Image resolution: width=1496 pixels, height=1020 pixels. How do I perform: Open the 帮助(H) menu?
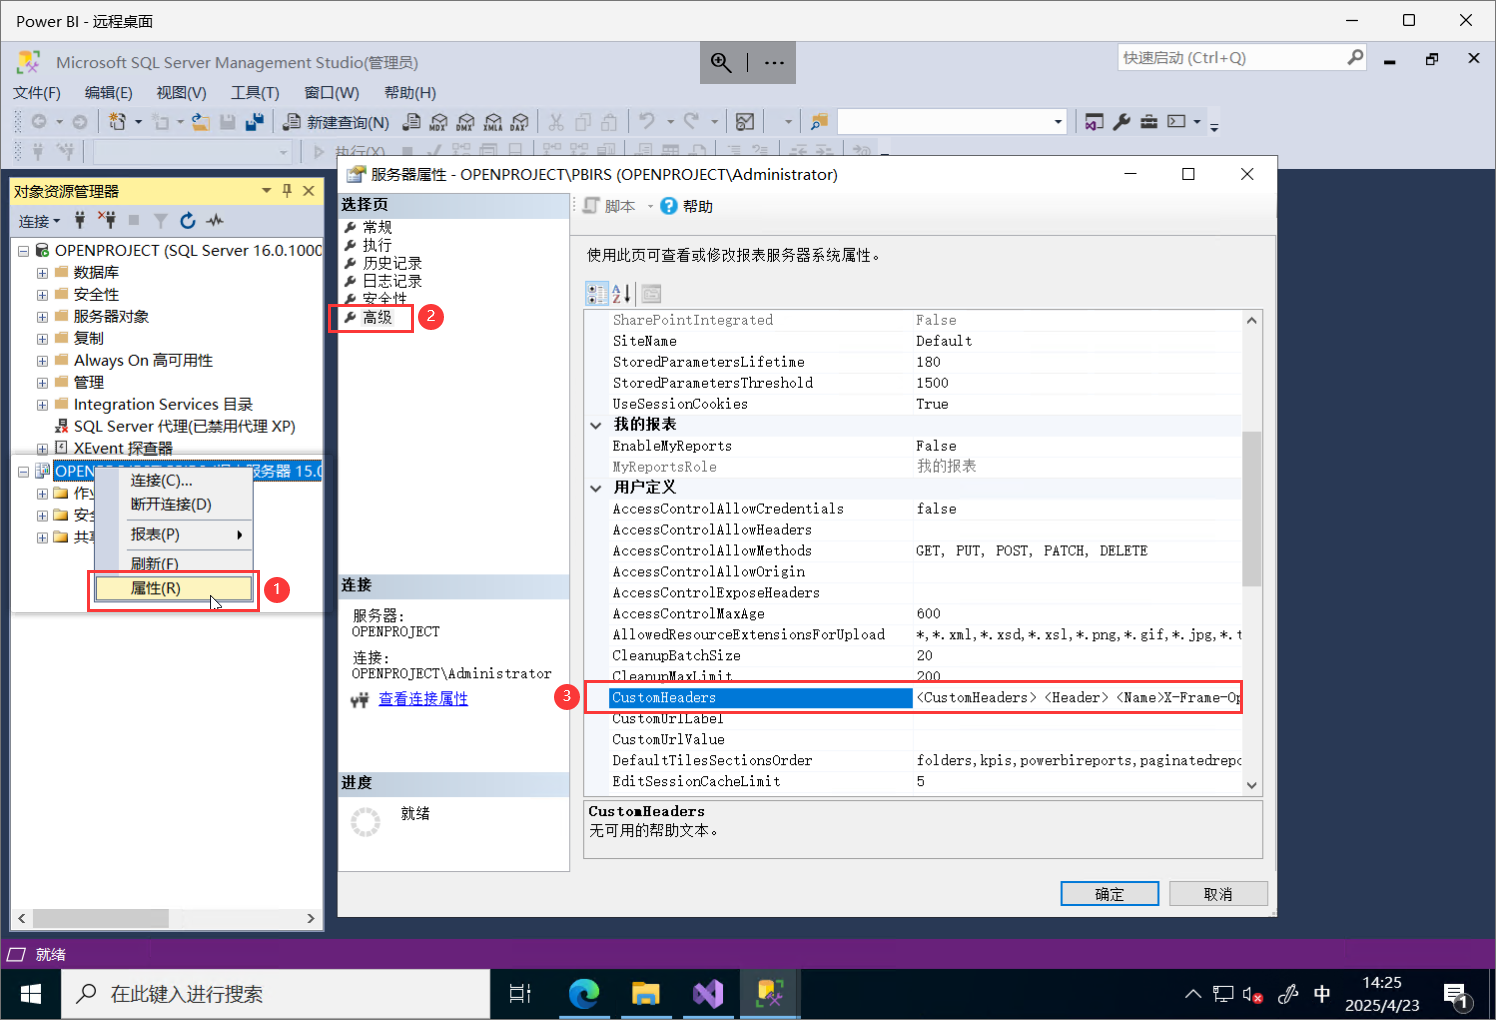pos(410,92)
